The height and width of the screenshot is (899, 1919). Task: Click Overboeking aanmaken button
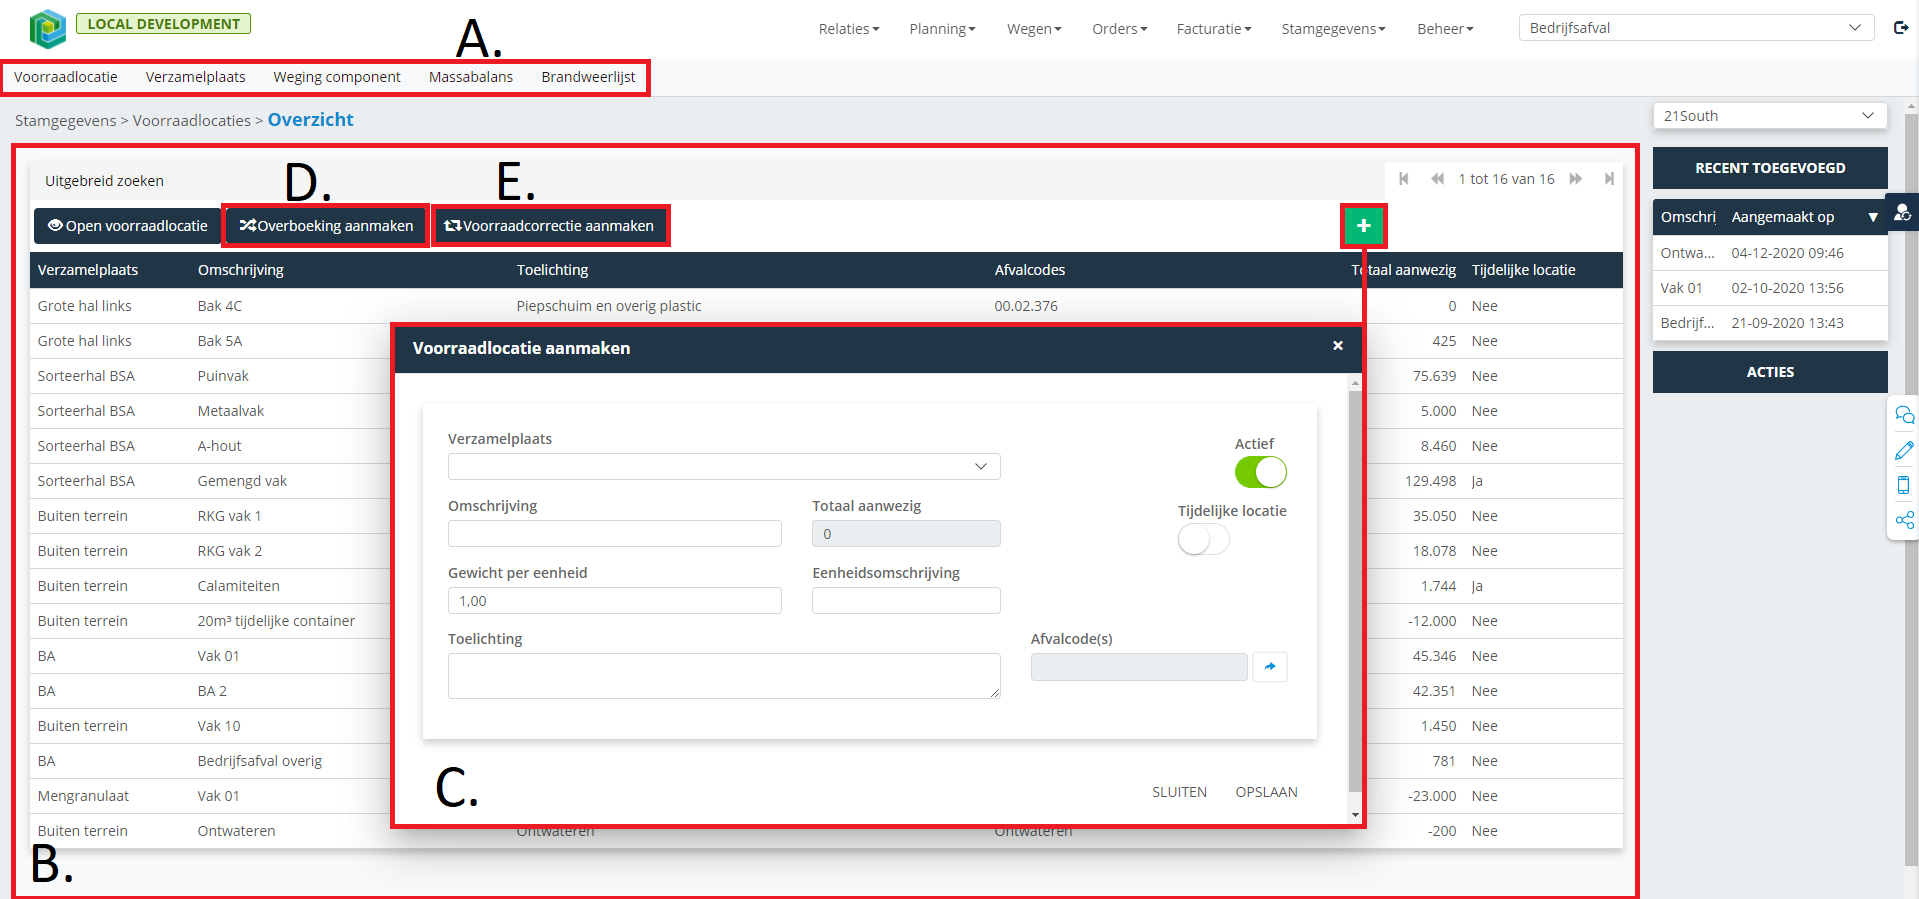pos(326,226)
